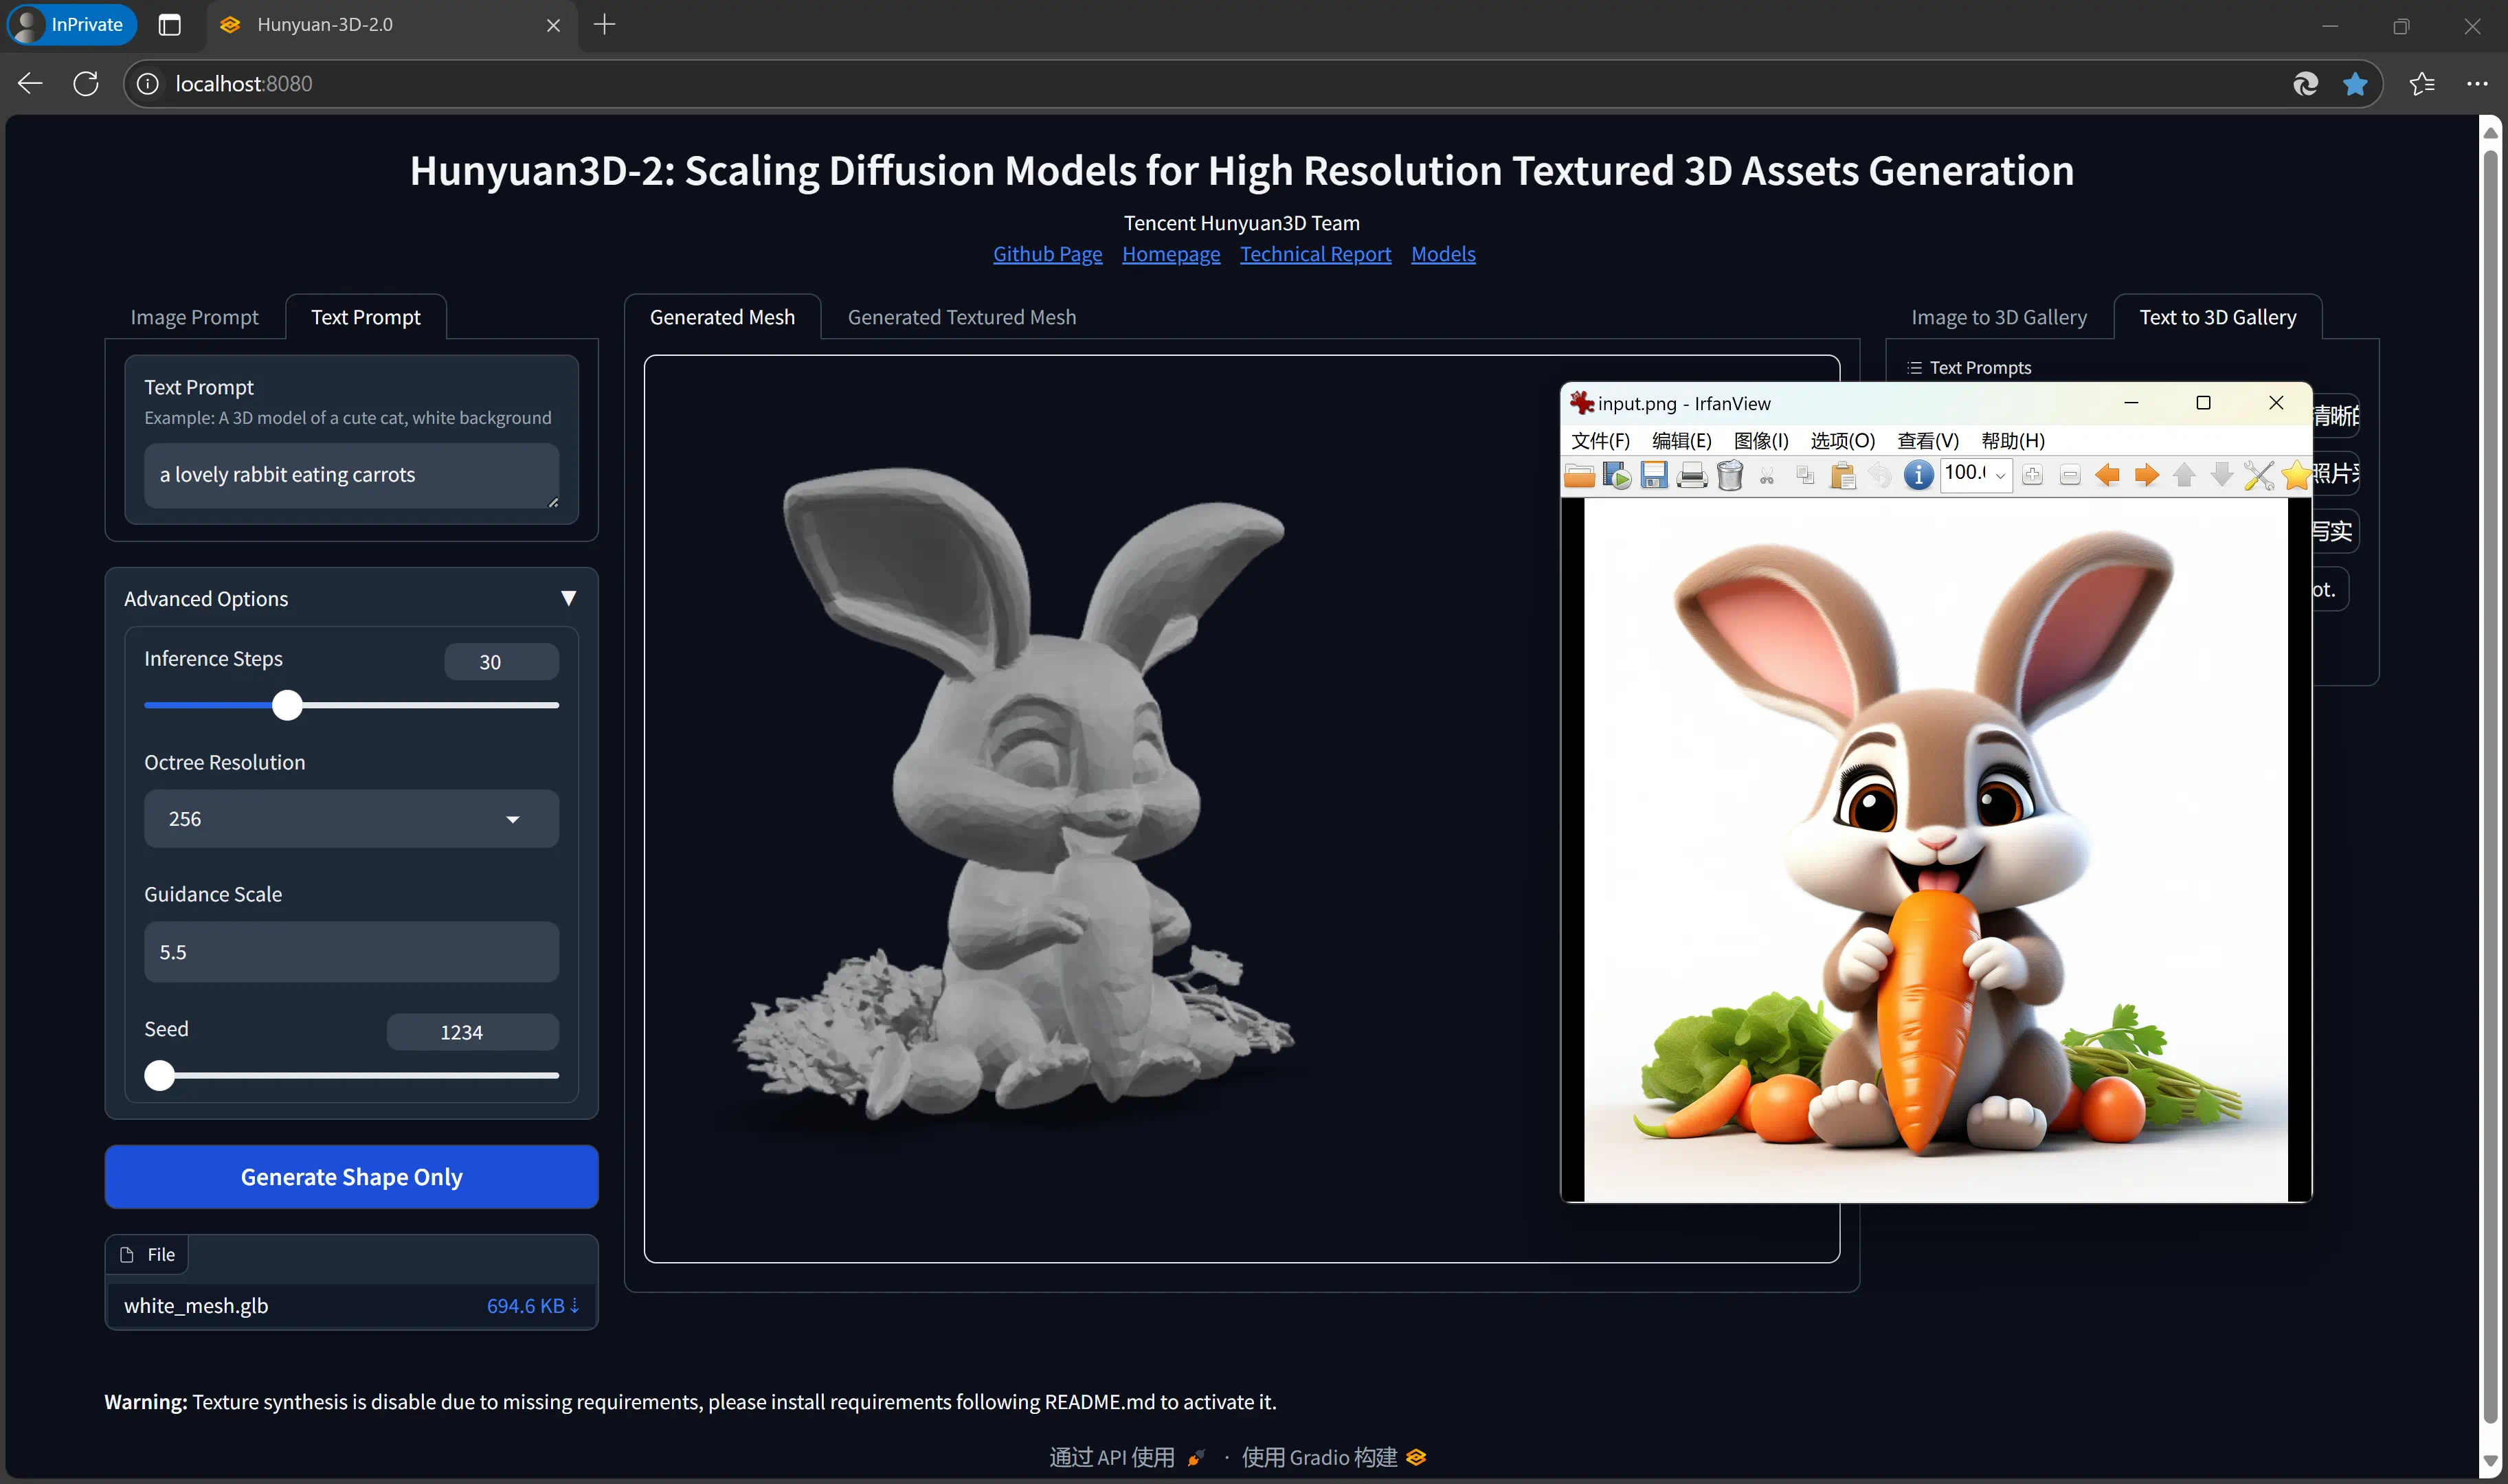Switch to the Image Prompt tab

194,317
